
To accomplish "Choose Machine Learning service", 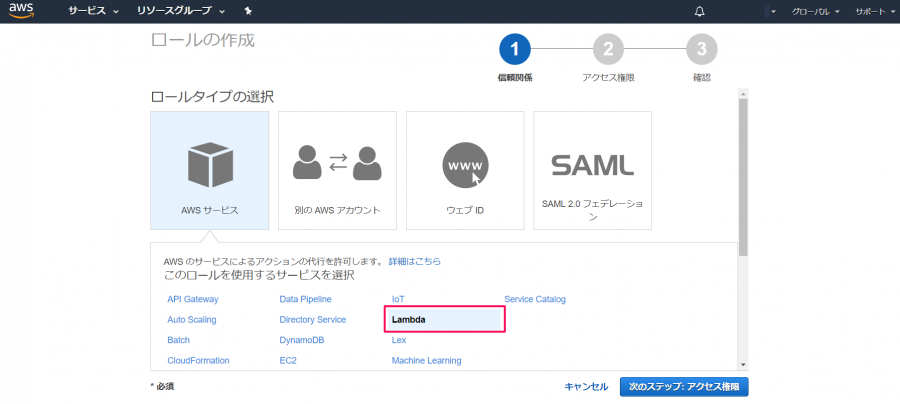I will point(426,360).
